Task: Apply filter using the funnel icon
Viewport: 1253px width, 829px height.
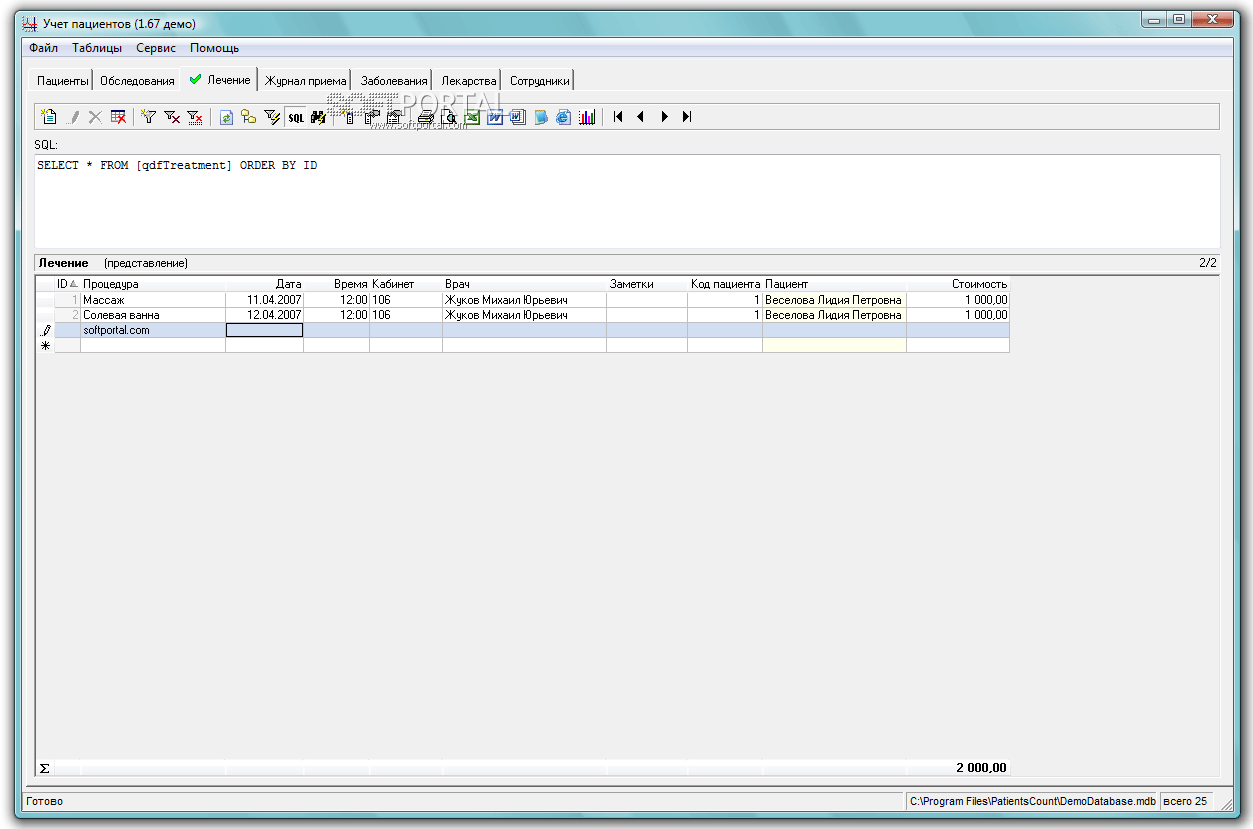Action: [x=148, y=117]
